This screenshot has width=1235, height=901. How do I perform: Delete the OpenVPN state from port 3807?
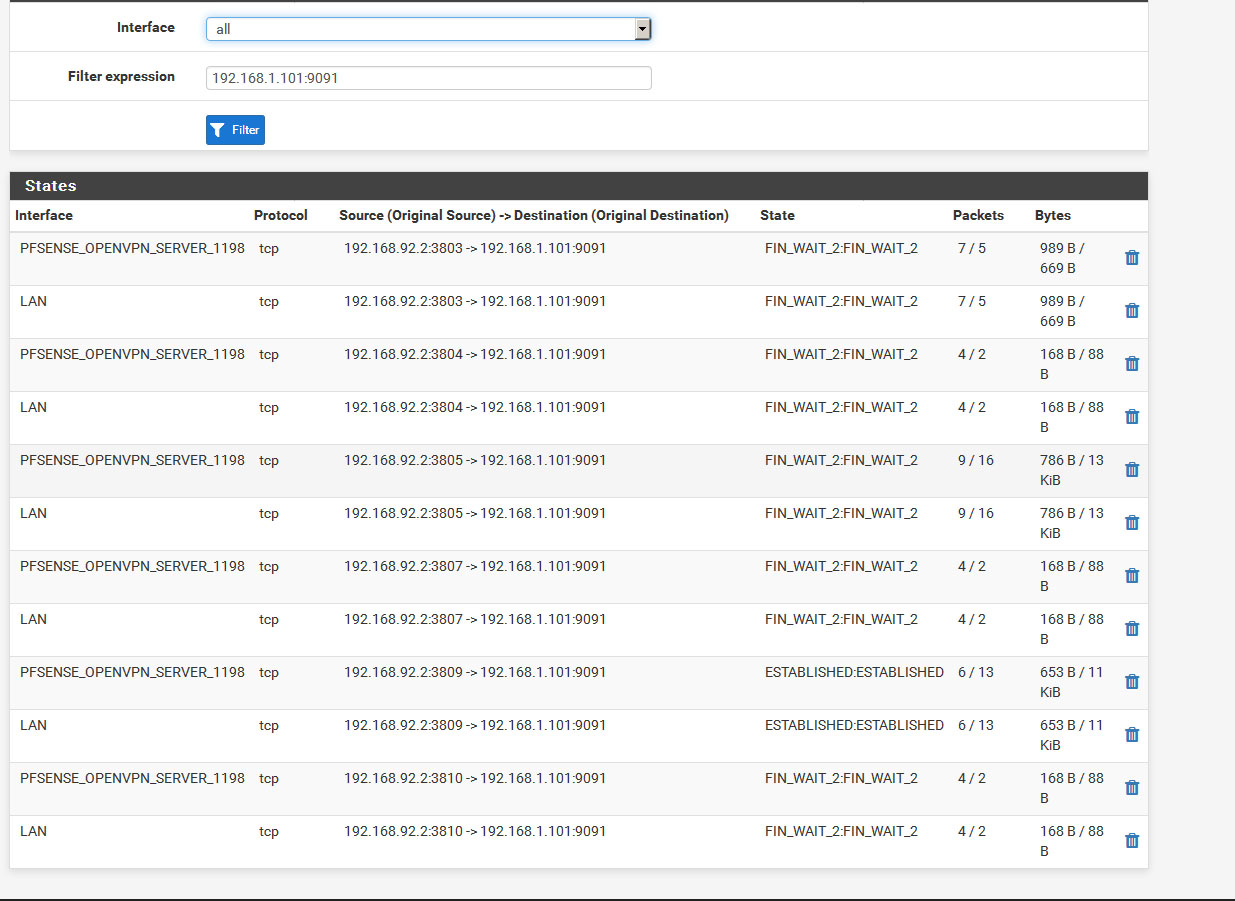1131,576
